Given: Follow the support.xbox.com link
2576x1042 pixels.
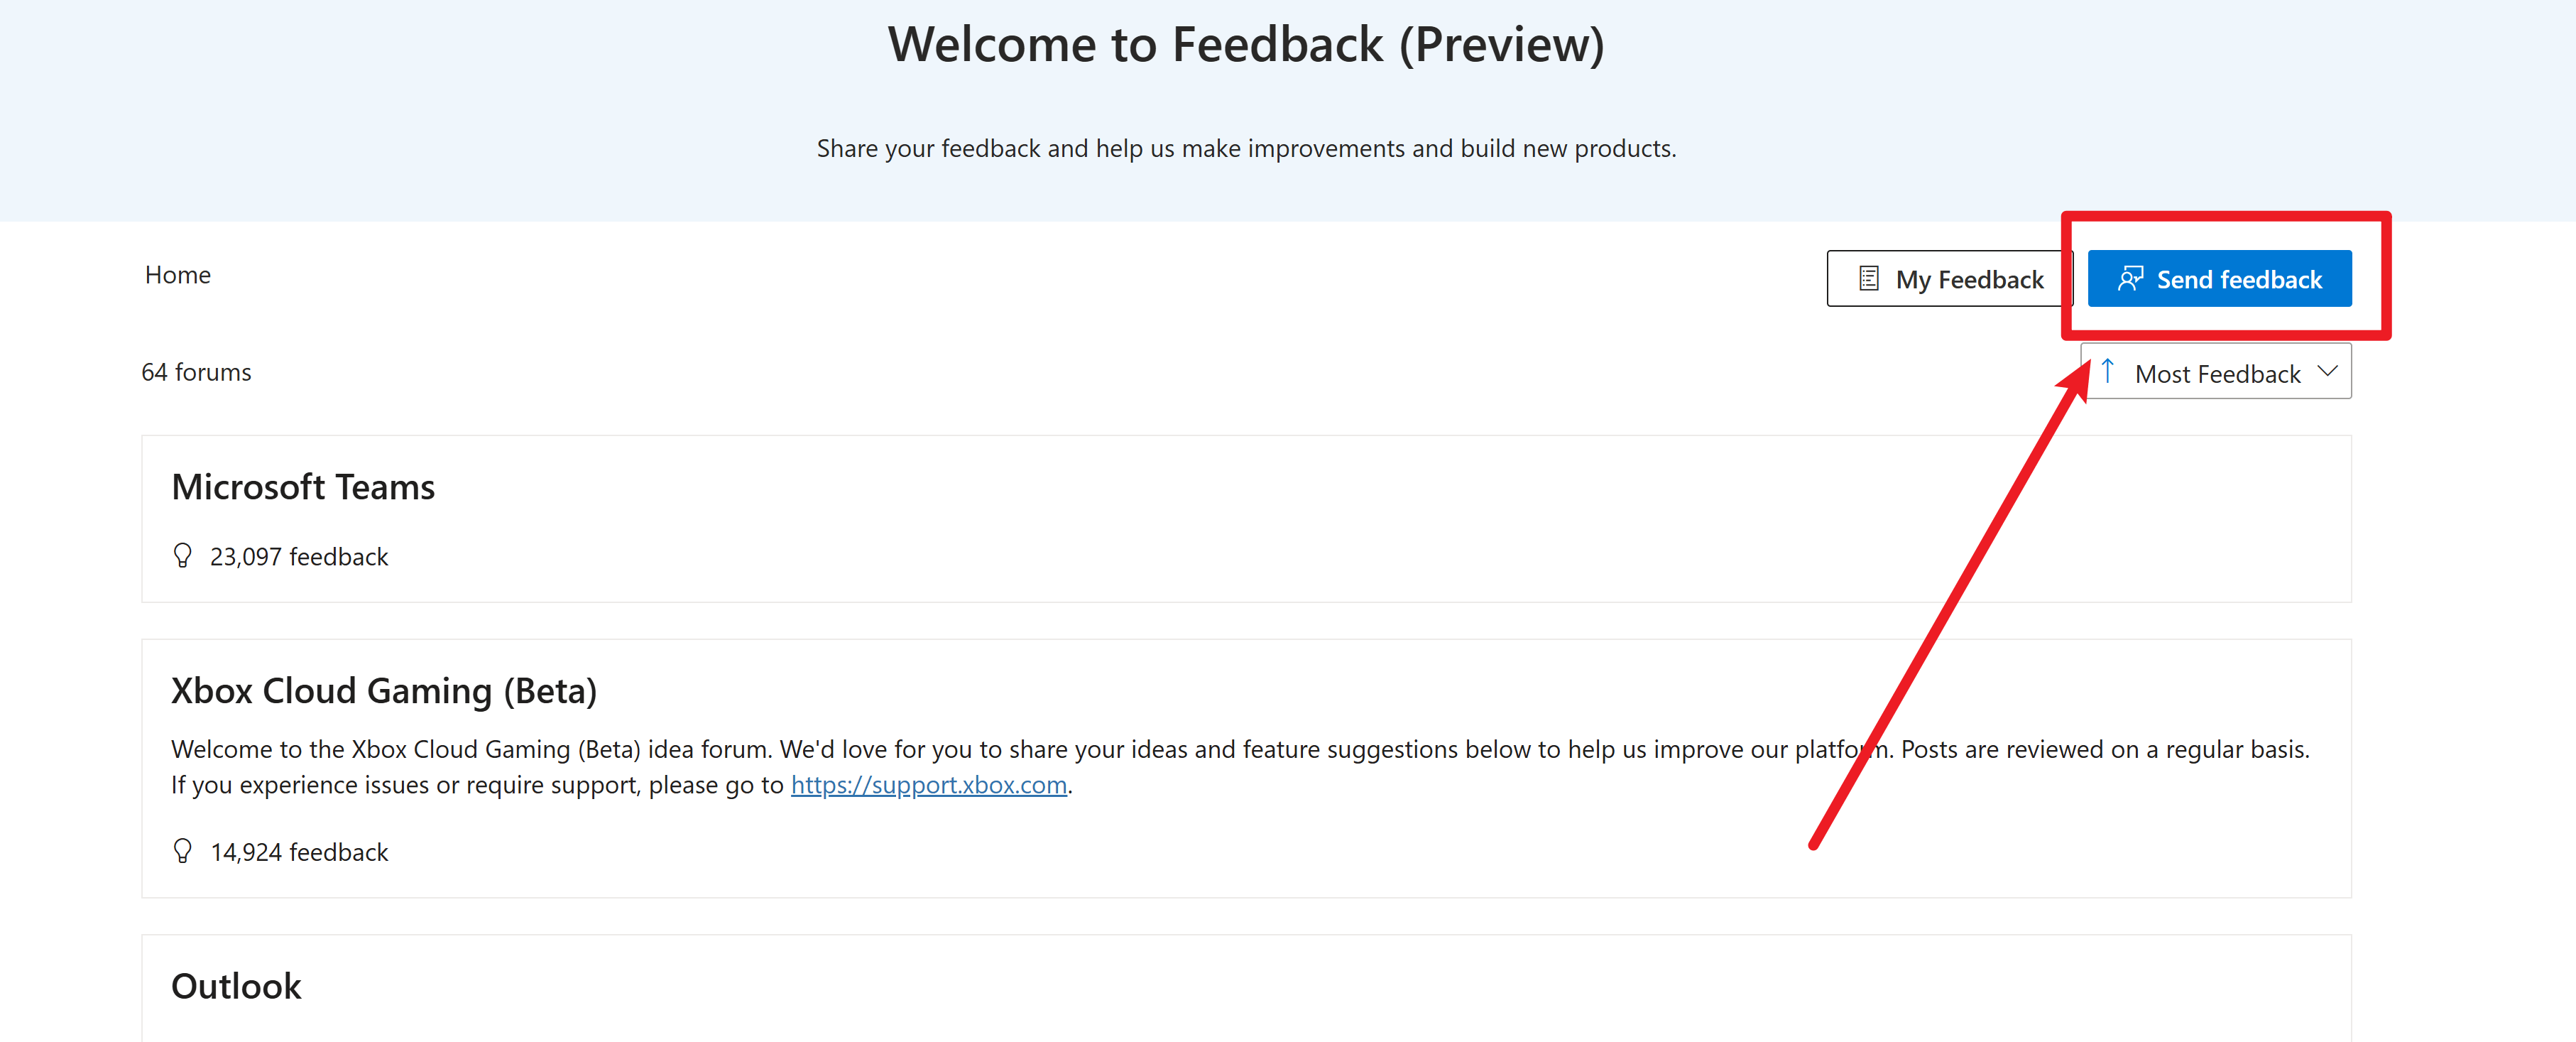Looking at the screenshot, I should coord(928,785).
